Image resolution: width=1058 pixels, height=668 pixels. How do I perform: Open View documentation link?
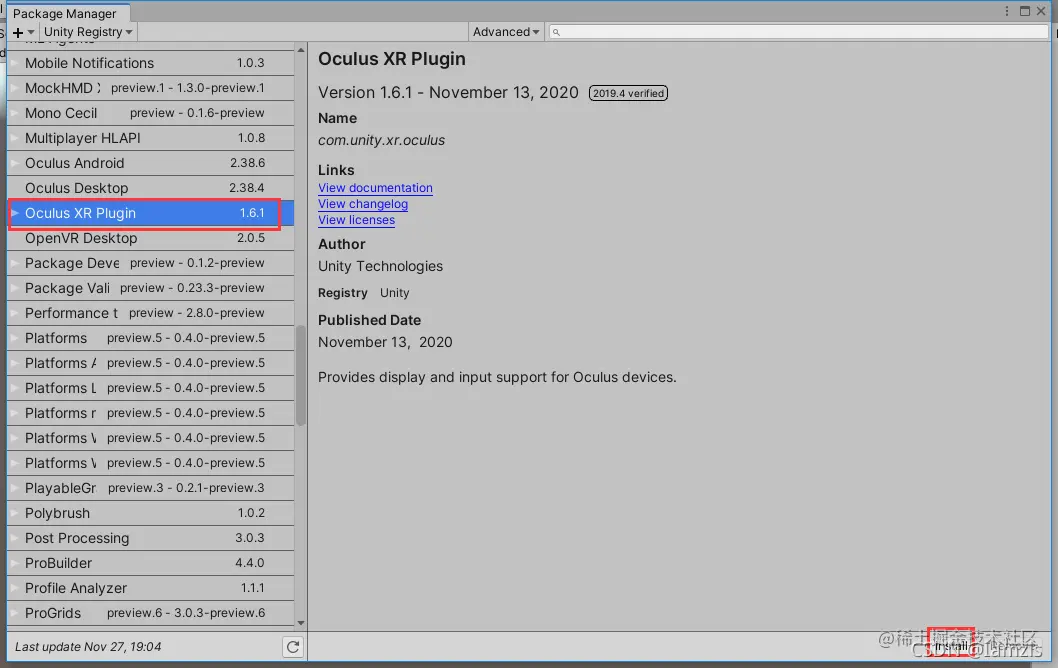tap(375, 188)
